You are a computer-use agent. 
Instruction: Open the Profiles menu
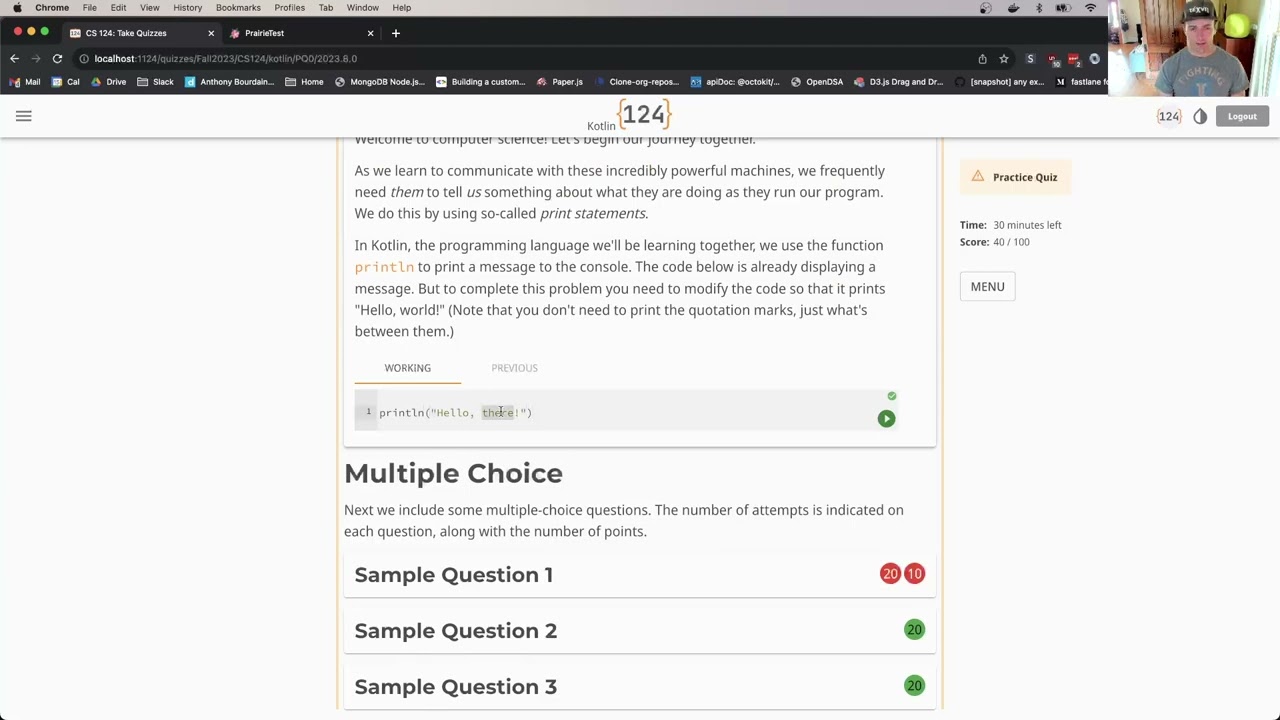point(289,8)
